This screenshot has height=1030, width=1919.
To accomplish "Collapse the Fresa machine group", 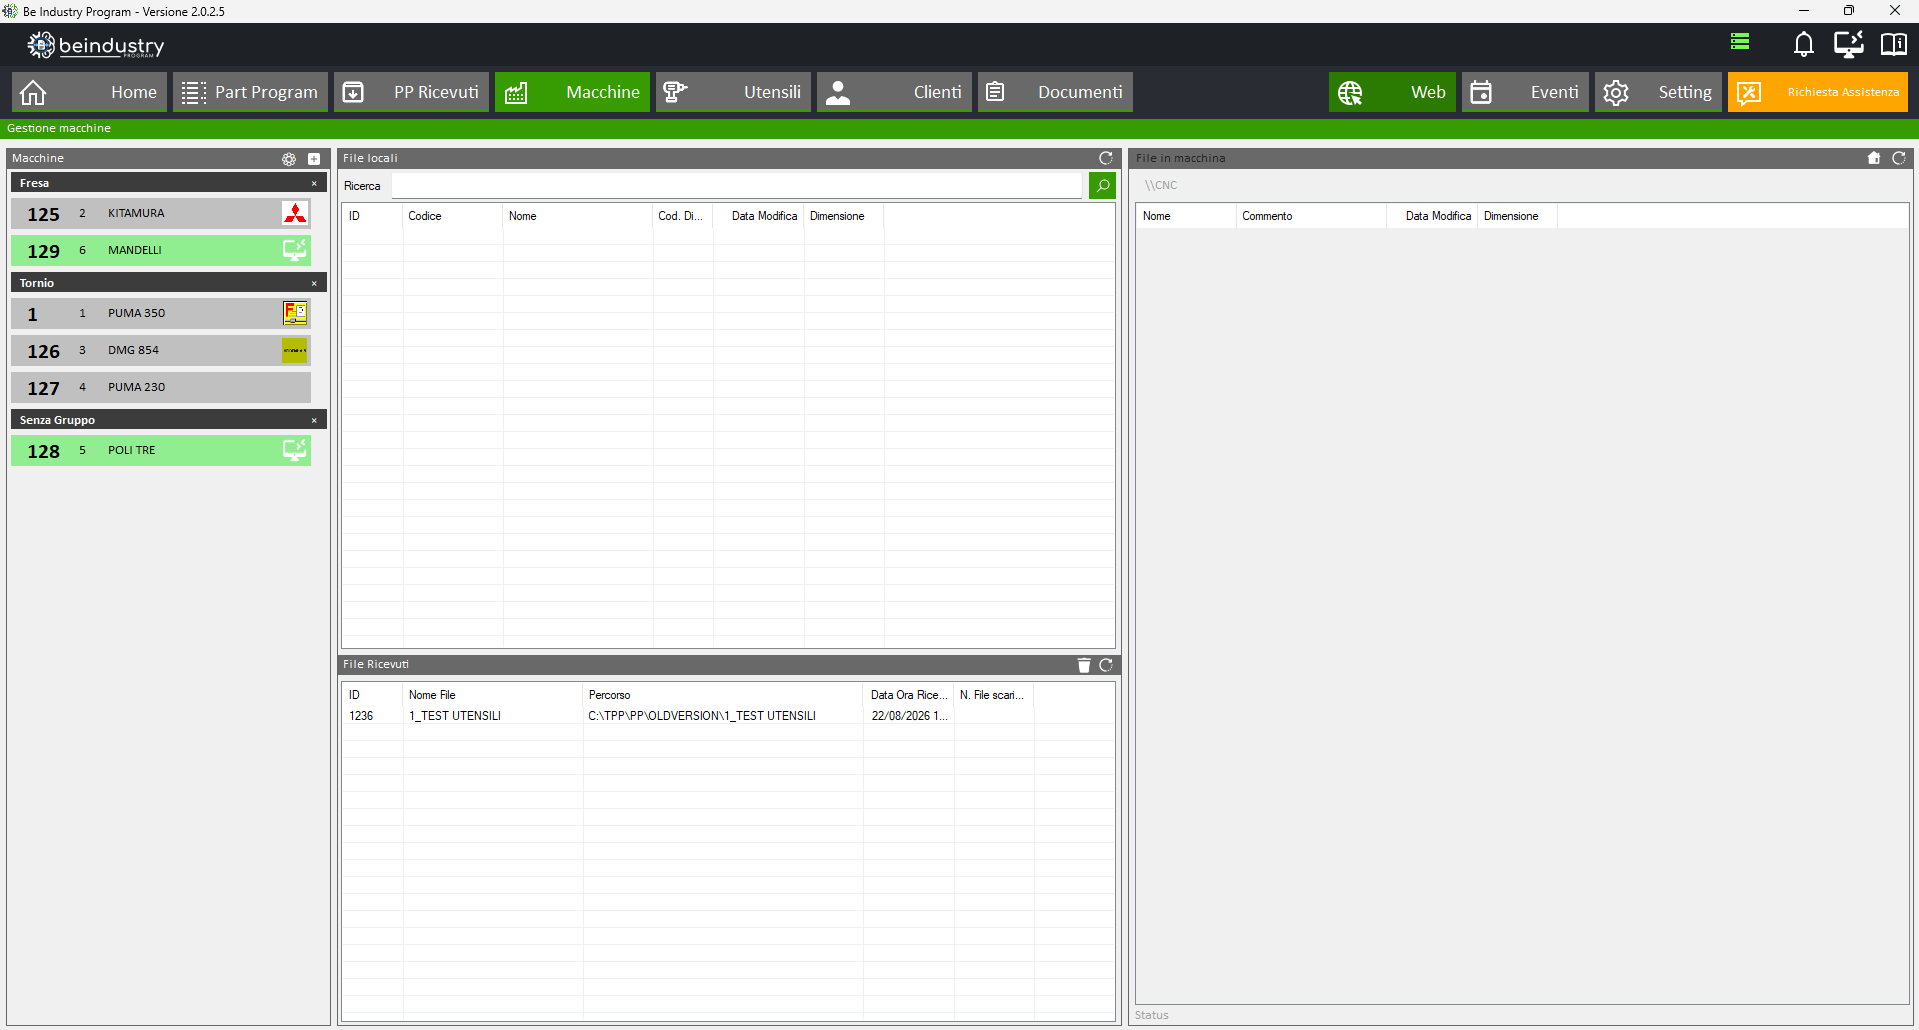I will pyautogui.click(x=314, y=184).
